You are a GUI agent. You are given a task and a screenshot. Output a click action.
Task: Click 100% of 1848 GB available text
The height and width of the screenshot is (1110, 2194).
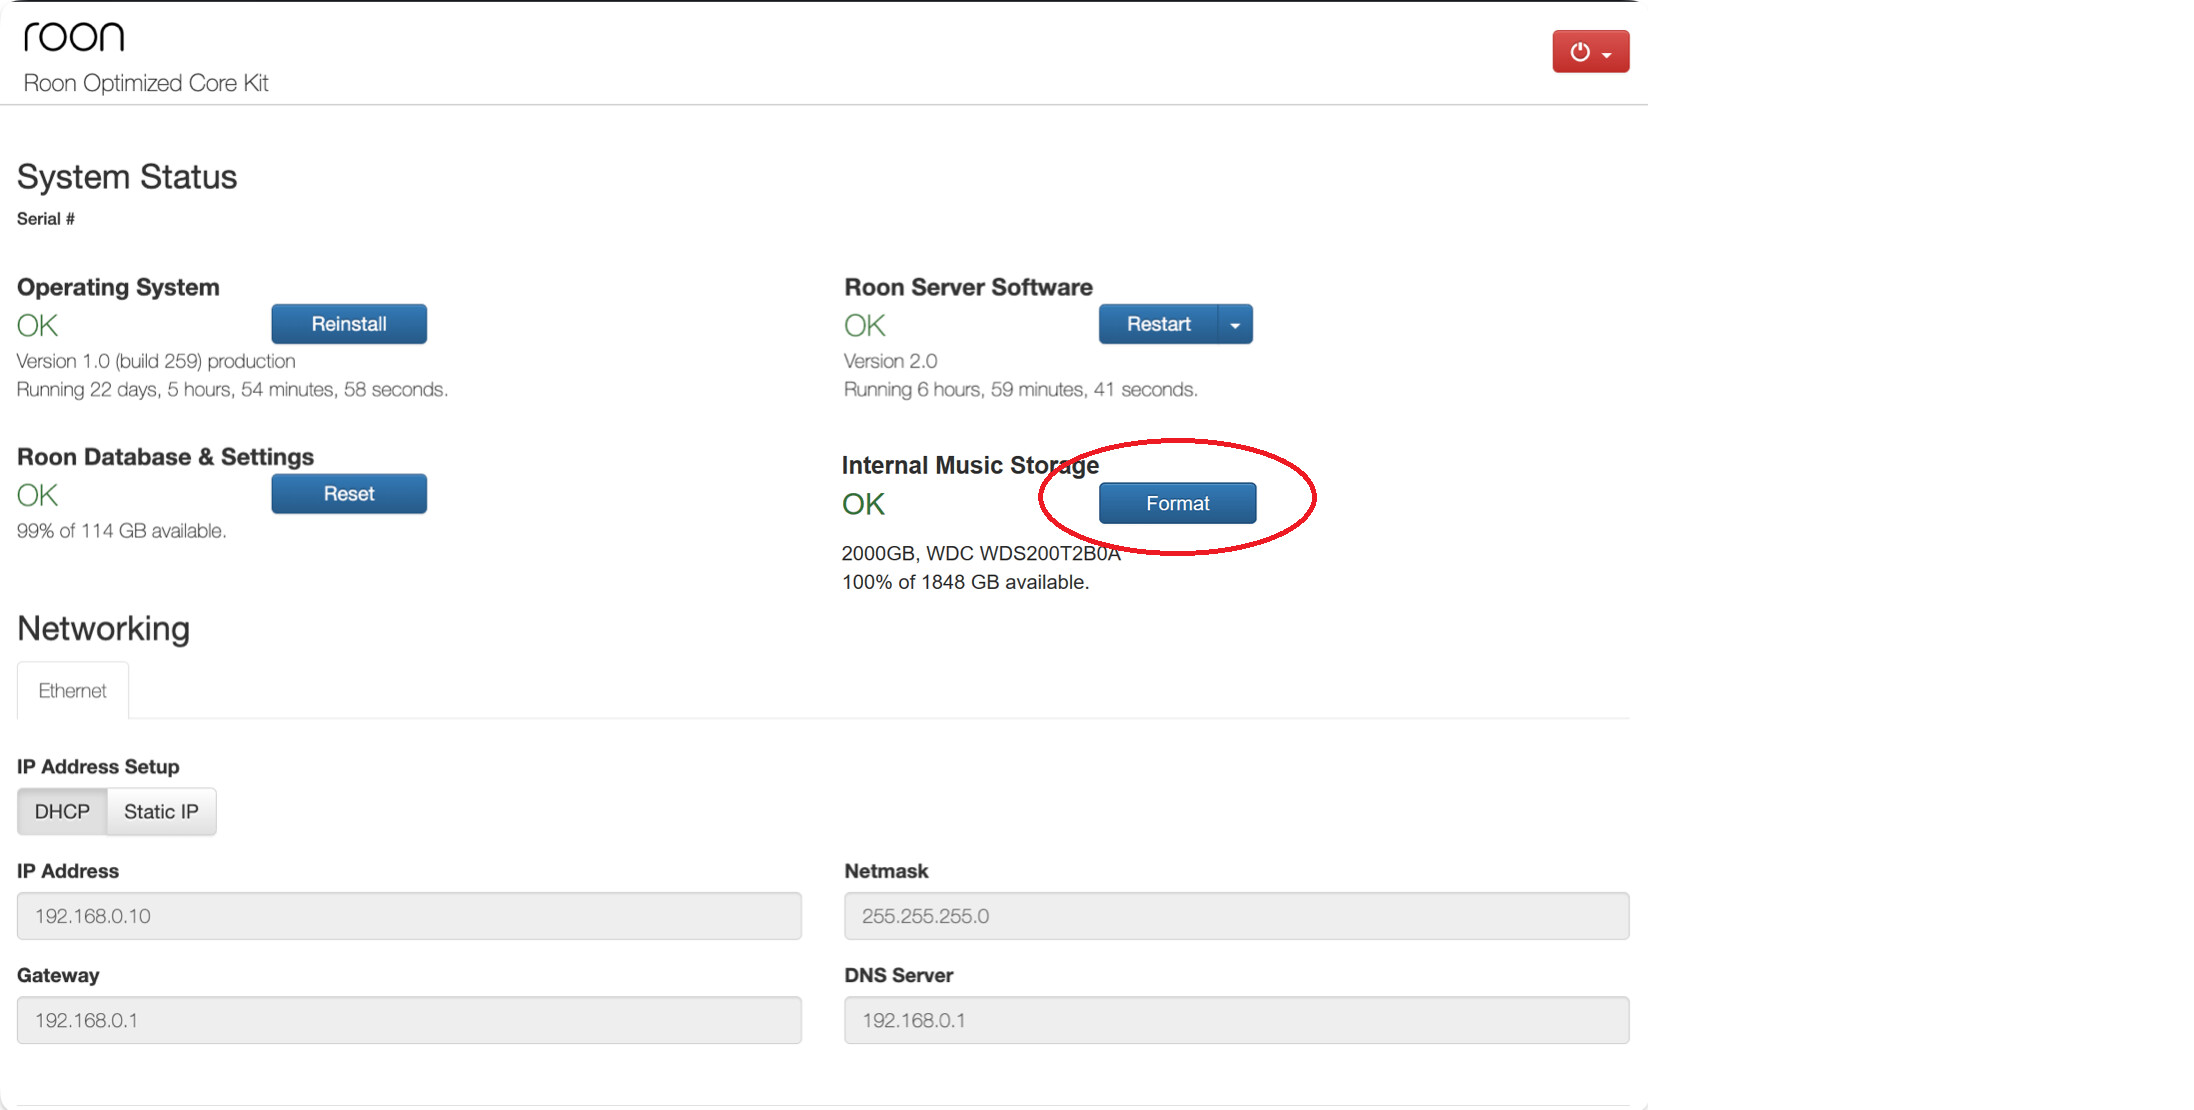tap(965, 582)
